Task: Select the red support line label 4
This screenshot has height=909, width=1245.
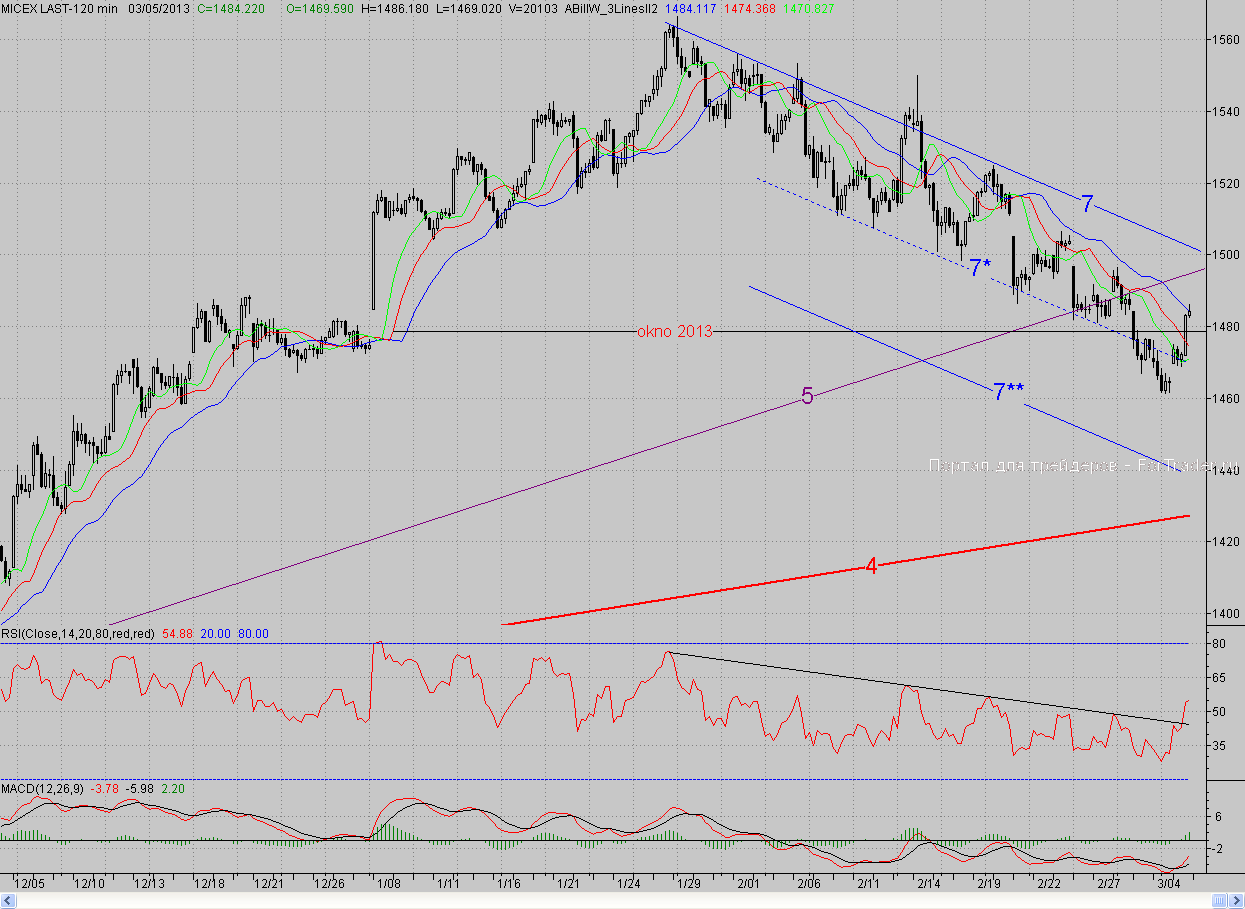Action: pos(871,567)
